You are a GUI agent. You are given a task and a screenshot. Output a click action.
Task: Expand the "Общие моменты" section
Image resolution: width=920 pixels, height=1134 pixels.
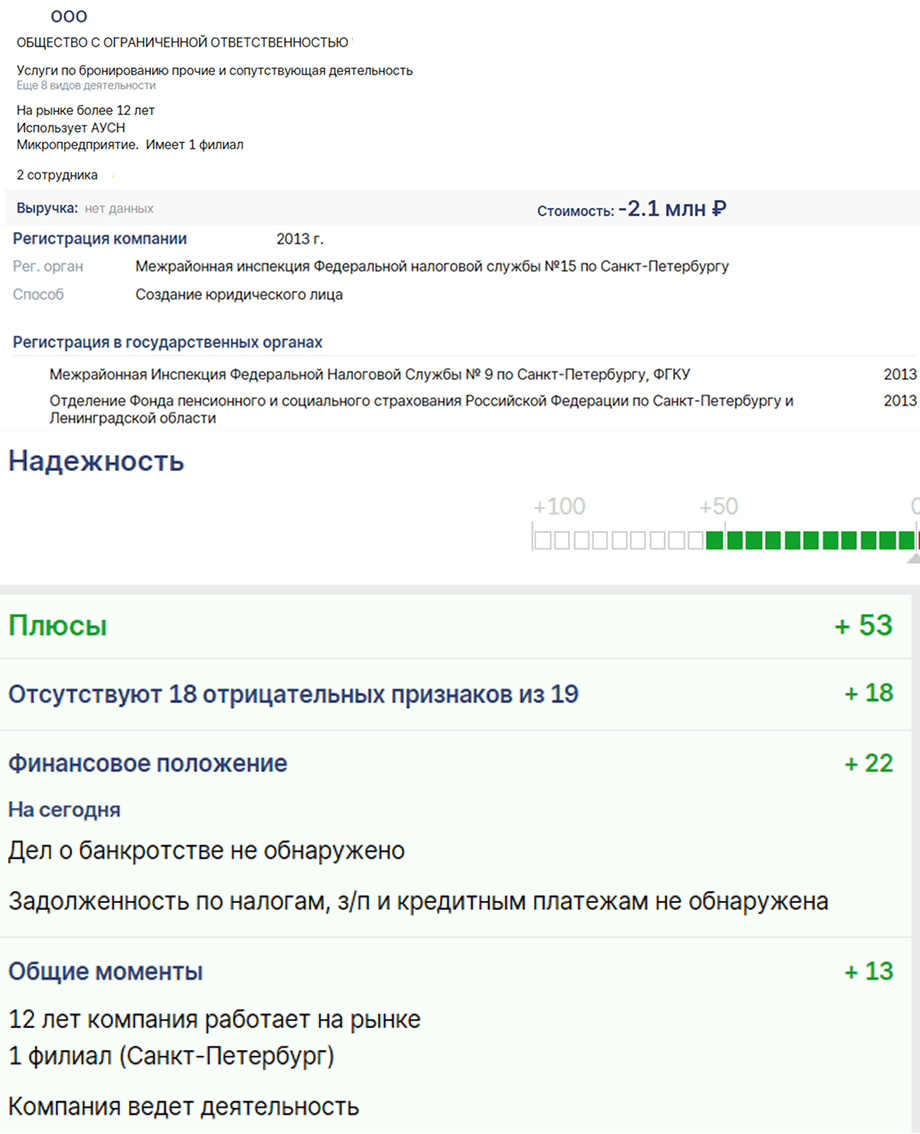106,972
